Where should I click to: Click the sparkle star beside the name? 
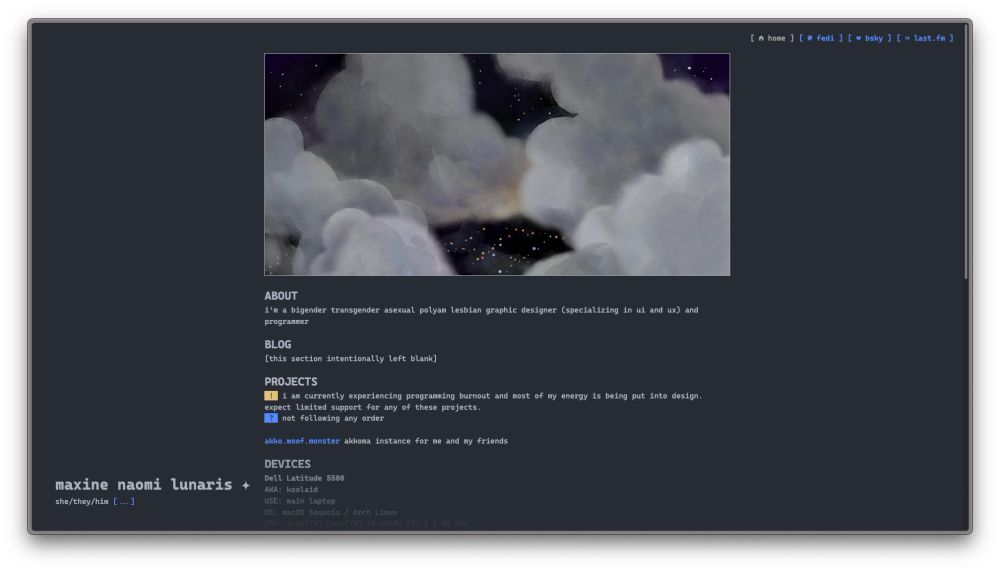[246, 486]
